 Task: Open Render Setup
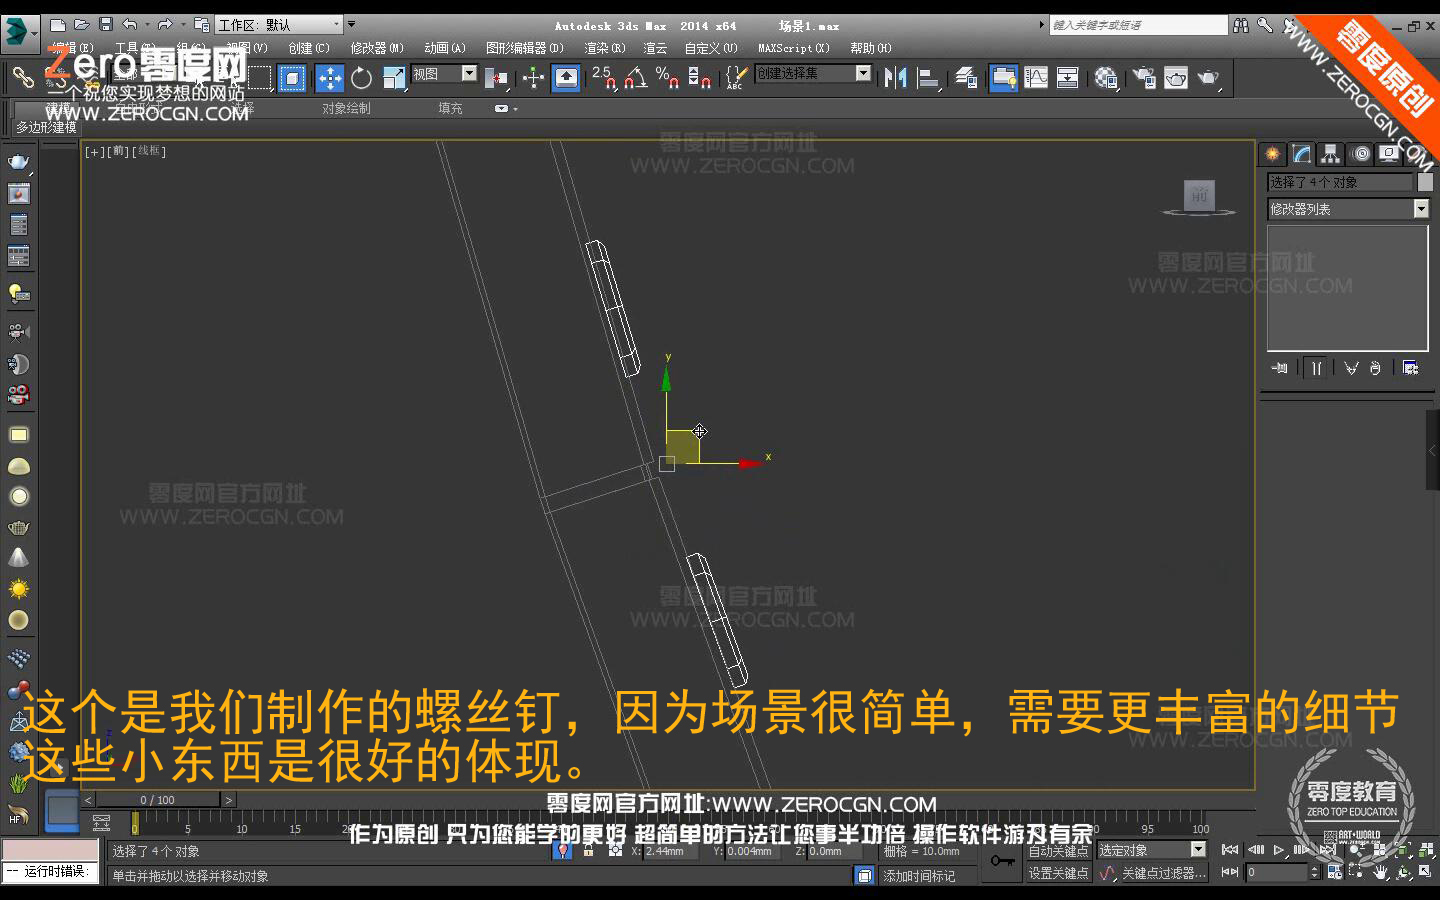point(1143,78)
